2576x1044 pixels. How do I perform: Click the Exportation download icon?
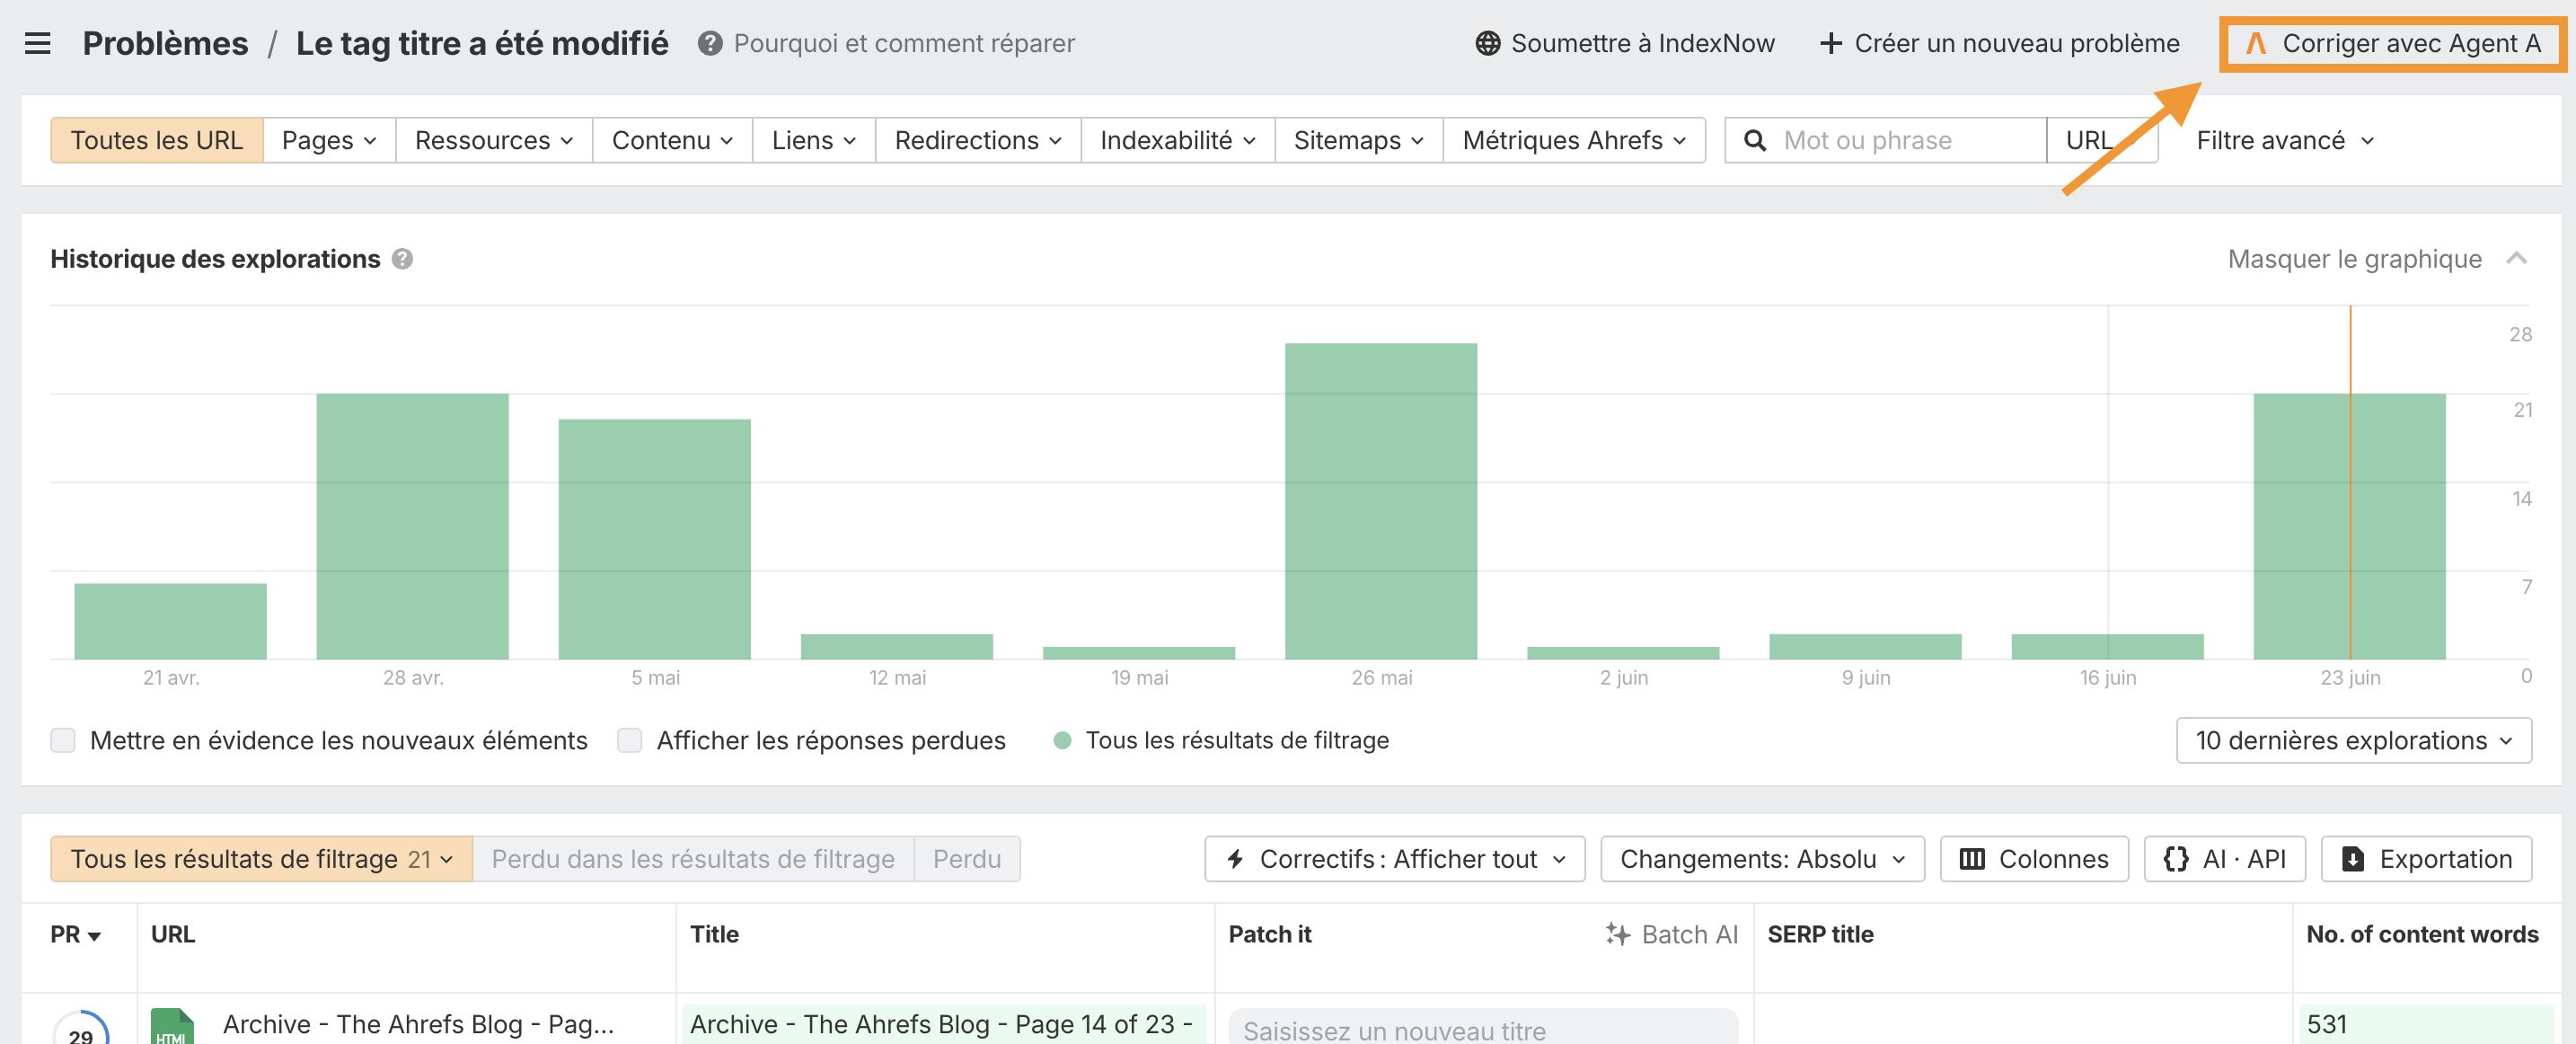point(2353,859)
